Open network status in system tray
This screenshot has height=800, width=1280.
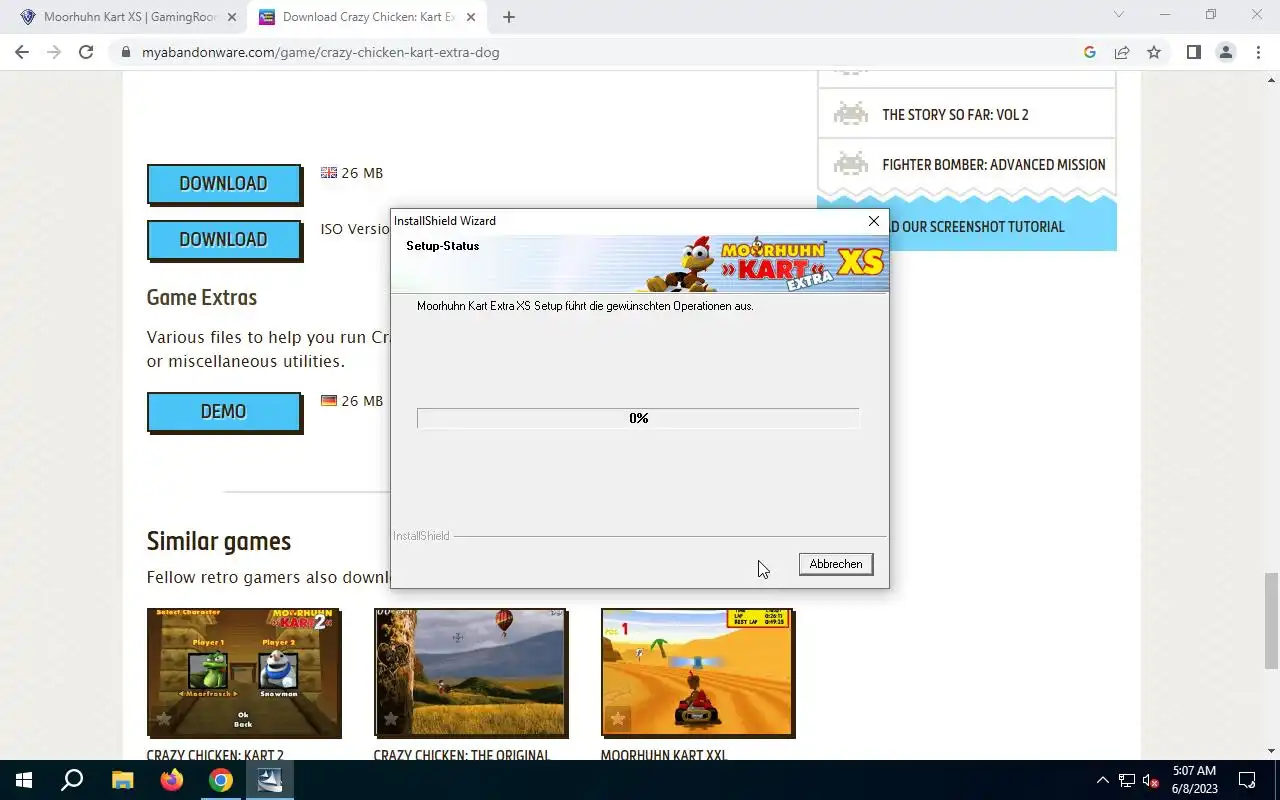(1127, 780)
